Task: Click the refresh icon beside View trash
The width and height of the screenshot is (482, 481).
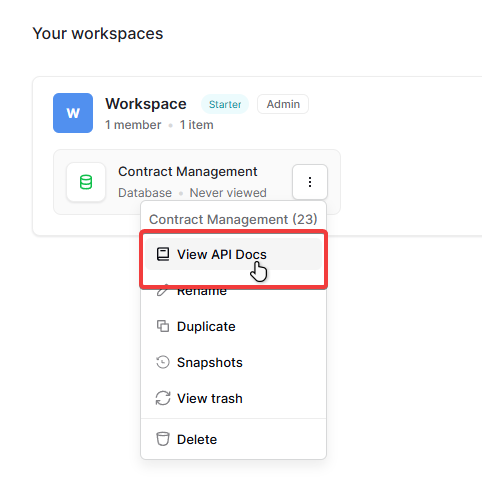Action: pos(163,398)
